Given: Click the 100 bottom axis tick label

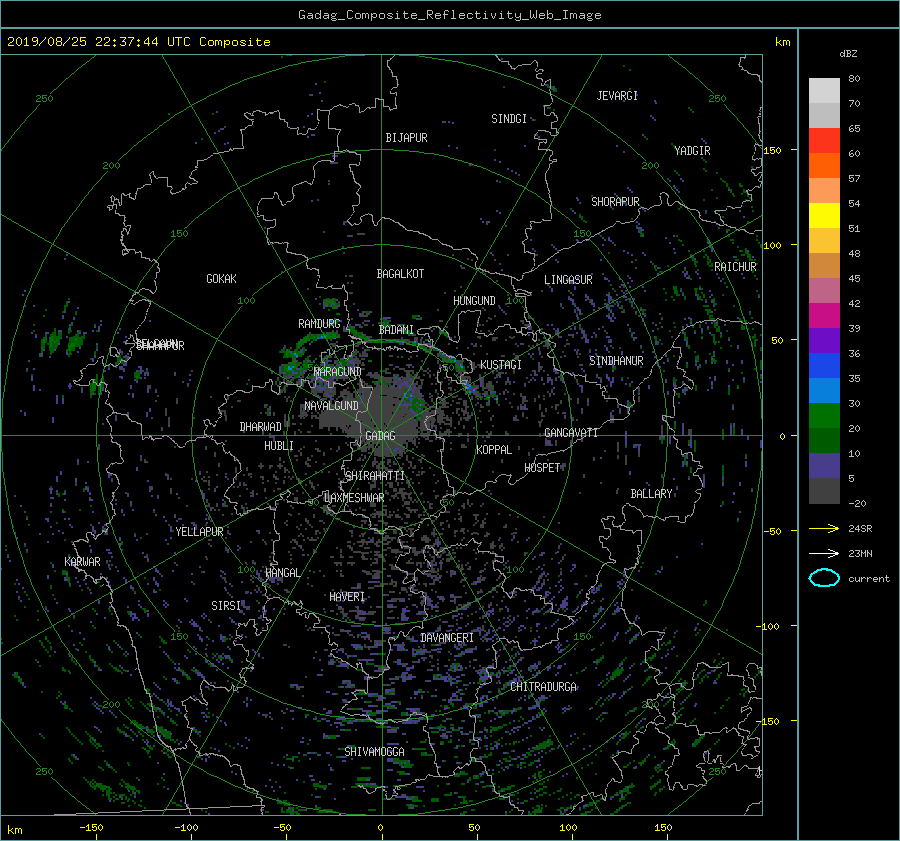Looking at the screenshot, I should click(x=568, y=827).
